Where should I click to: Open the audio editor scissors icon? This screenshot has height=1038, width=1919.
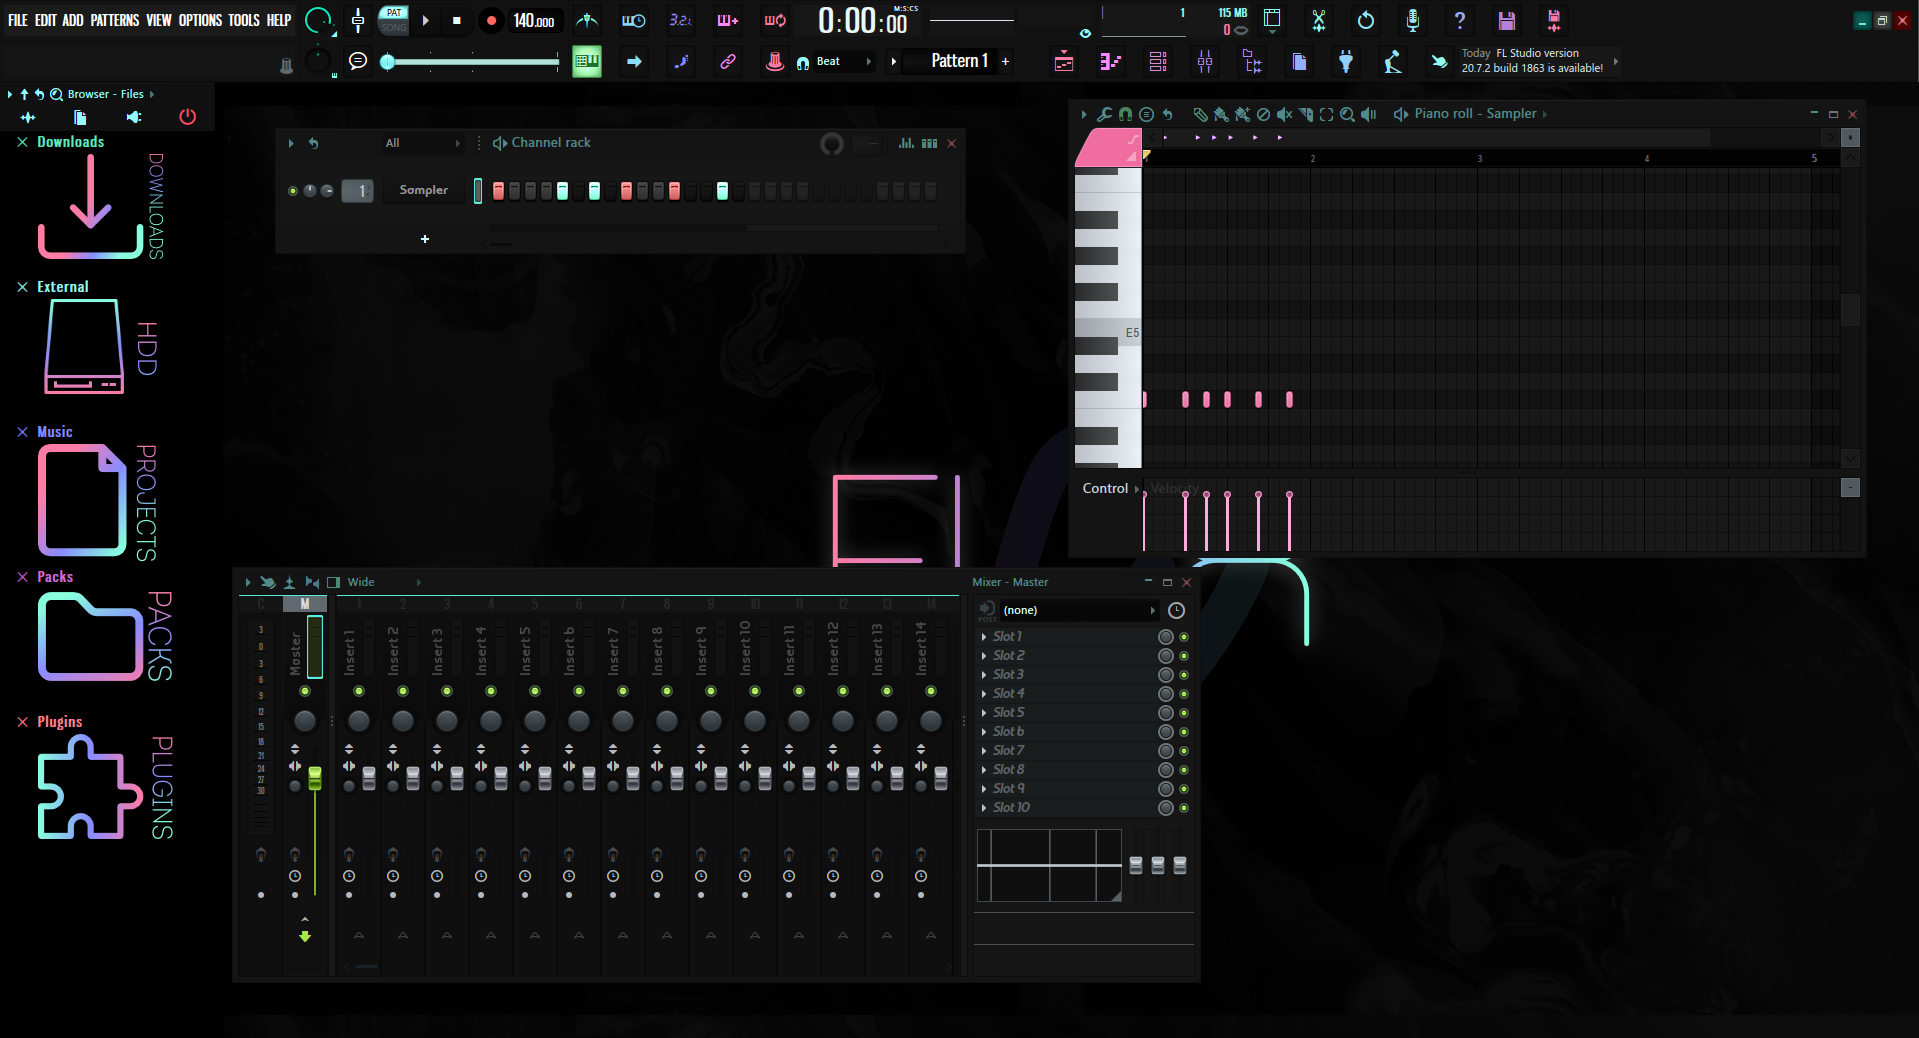coord(1319,20)
